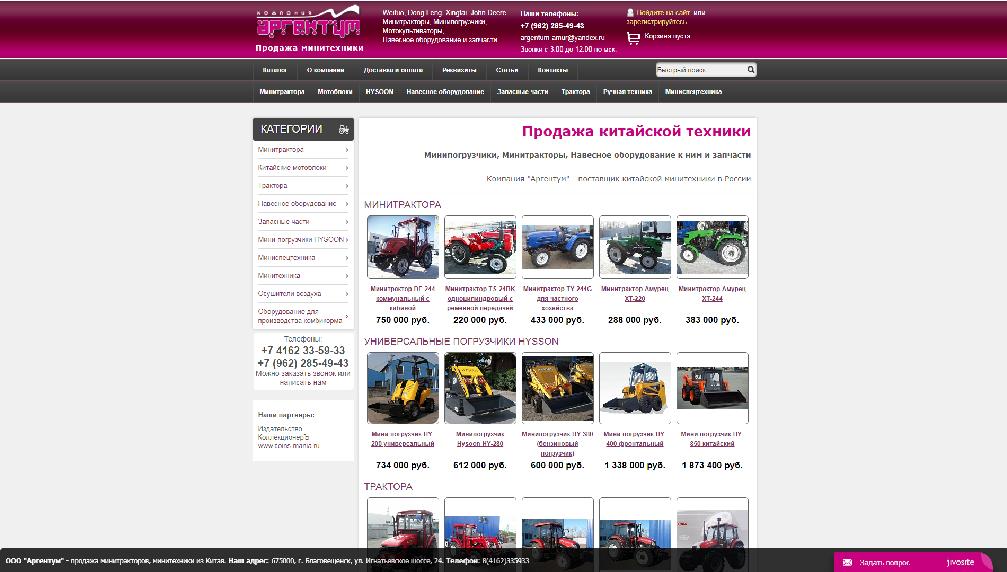Expand Навесное оборудование sidebar chevron
The image size is (1007, 572).
click(347, 204)
